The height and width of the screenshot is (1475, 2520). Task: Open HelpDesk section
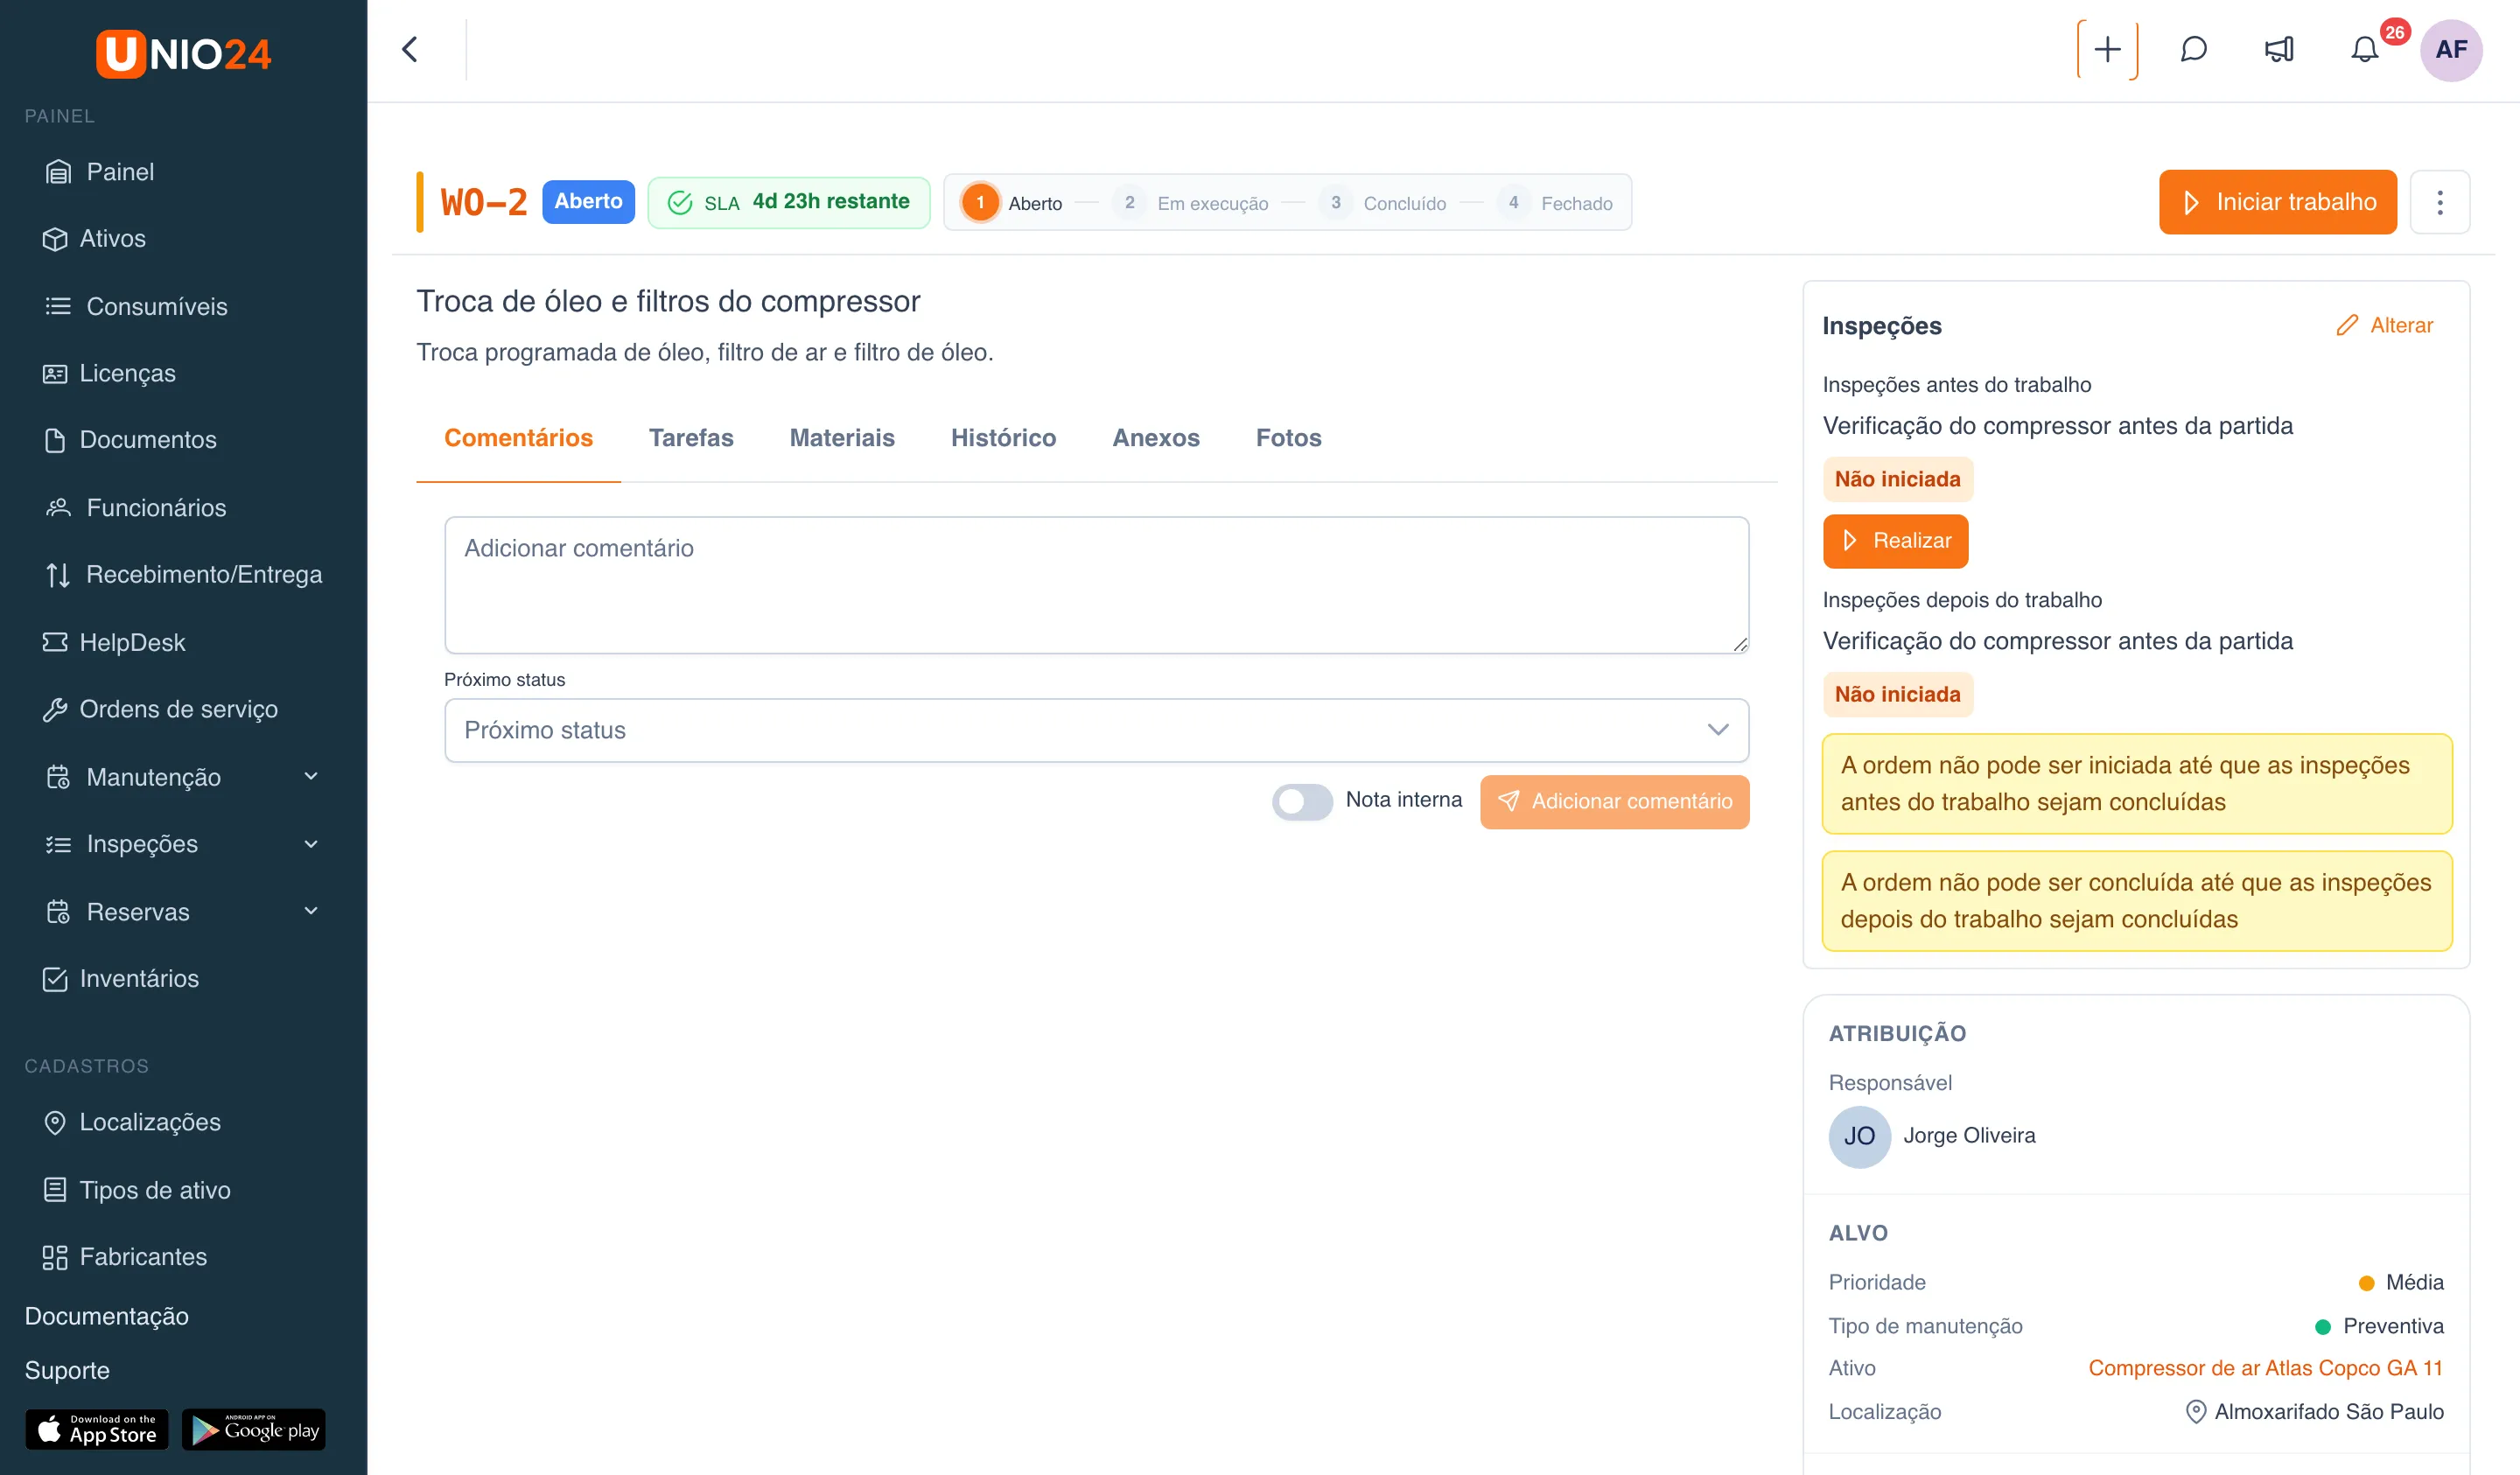tap(114, 642)
